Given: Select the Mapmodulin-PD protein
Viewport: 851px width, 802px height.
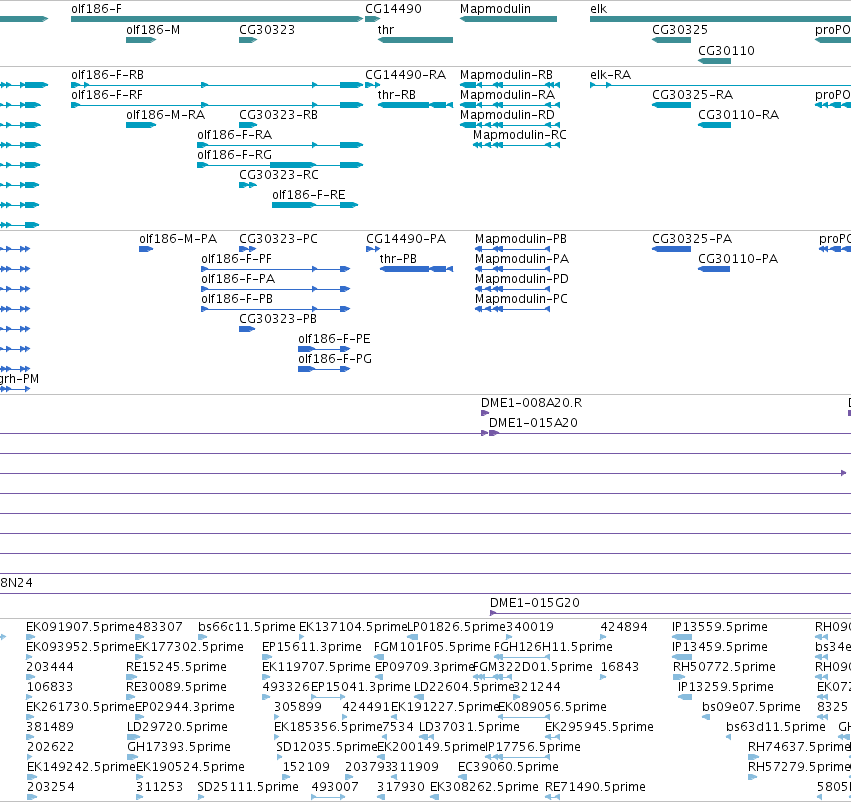Looking at the screenshot, I should click(x=512, y=289).
